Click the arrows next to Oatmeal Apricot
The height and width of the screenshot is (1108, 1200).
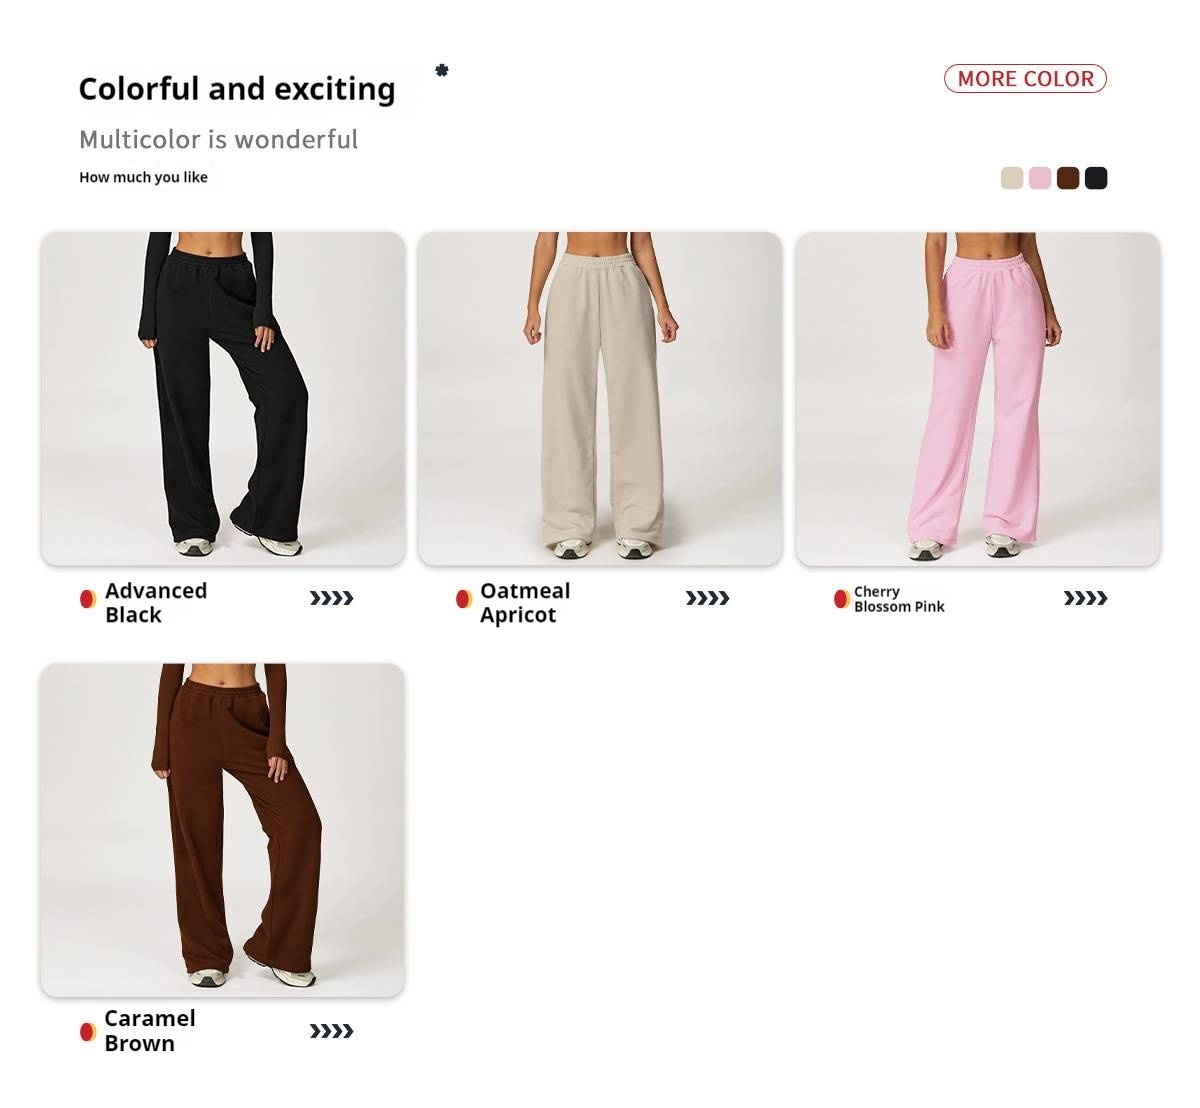click(708, 599)
